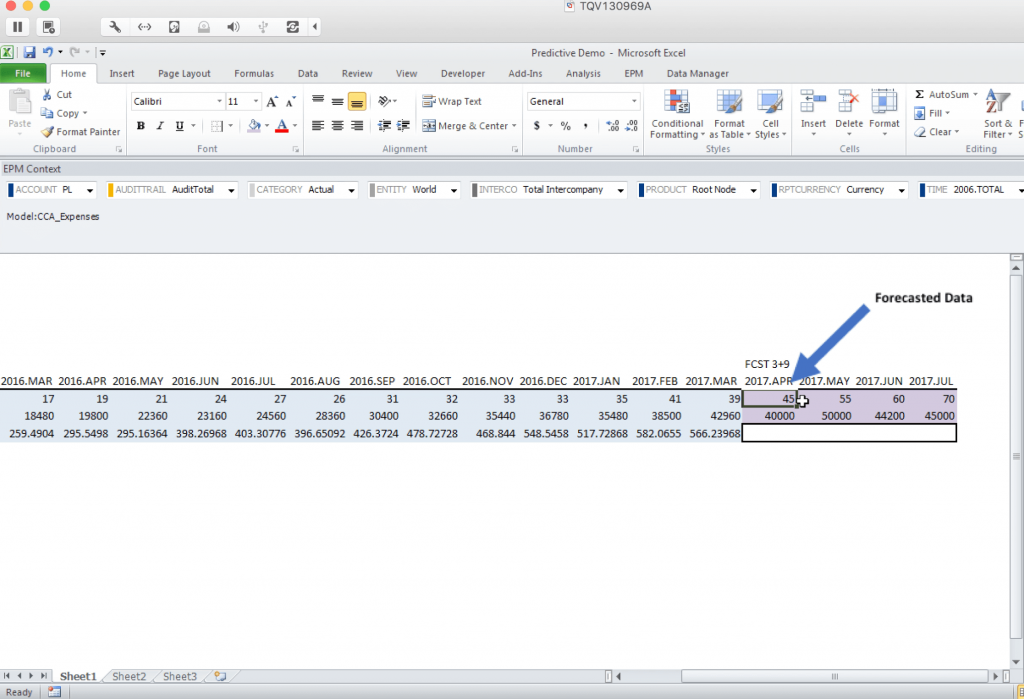Apply Comma Style number format
This screenshot has height=699, width=1024.
pos(585,125)
